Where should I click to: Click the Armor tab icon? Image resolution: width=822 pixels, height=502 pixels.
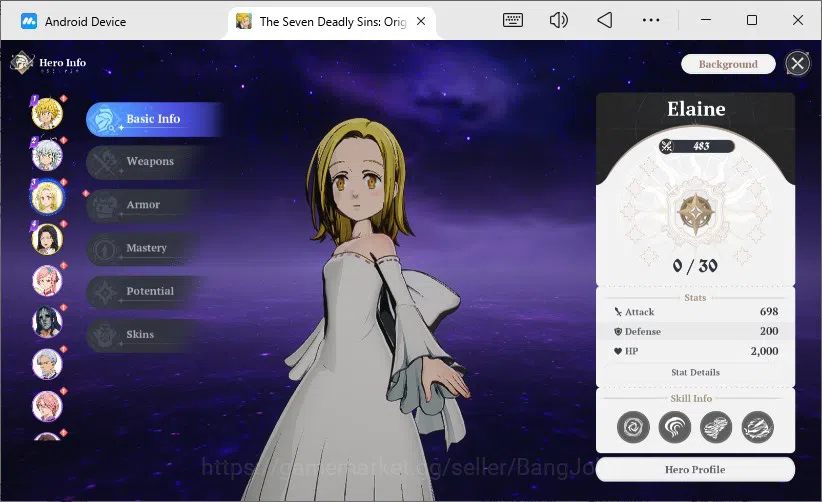point(104,206)
